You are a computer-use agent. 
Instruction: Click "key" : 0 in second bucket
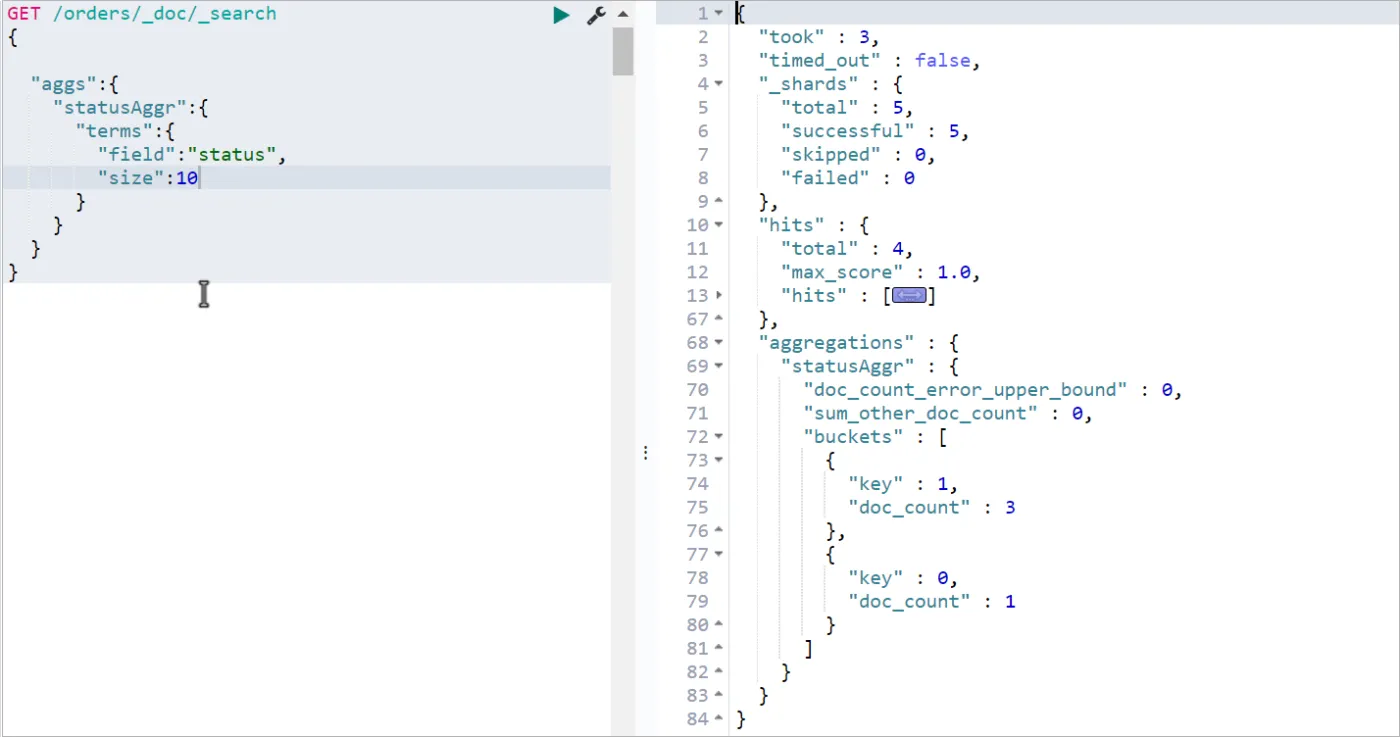click(902, 578)
